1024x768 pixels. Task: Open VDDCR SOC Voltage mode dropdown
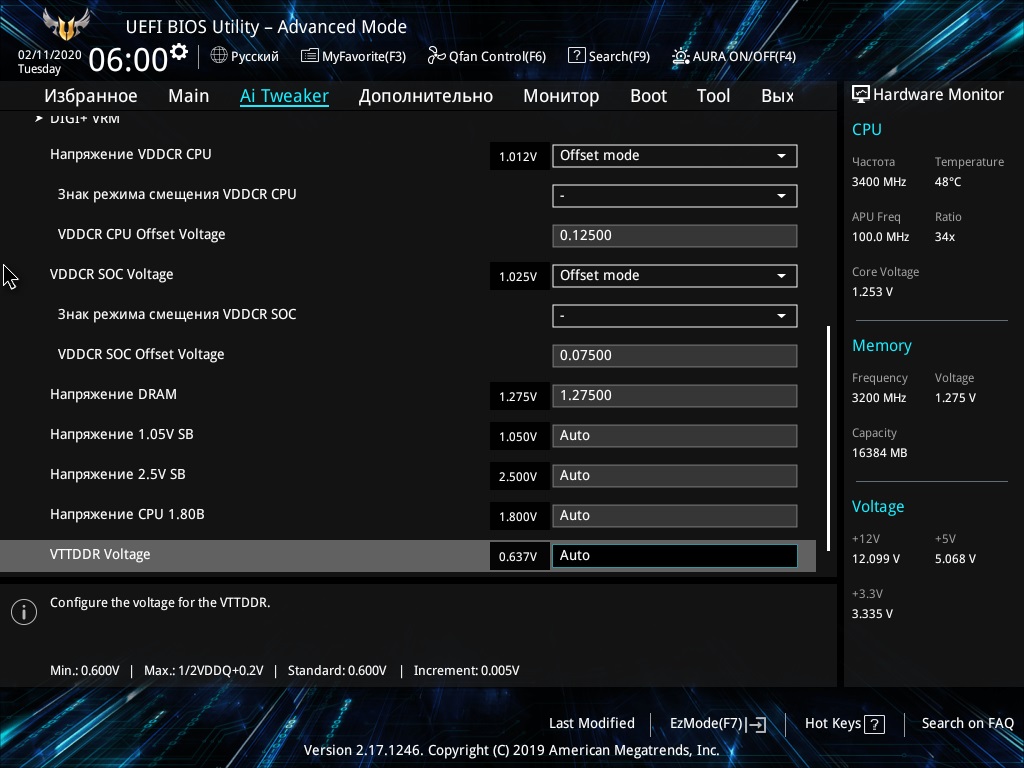click(675, 276)
